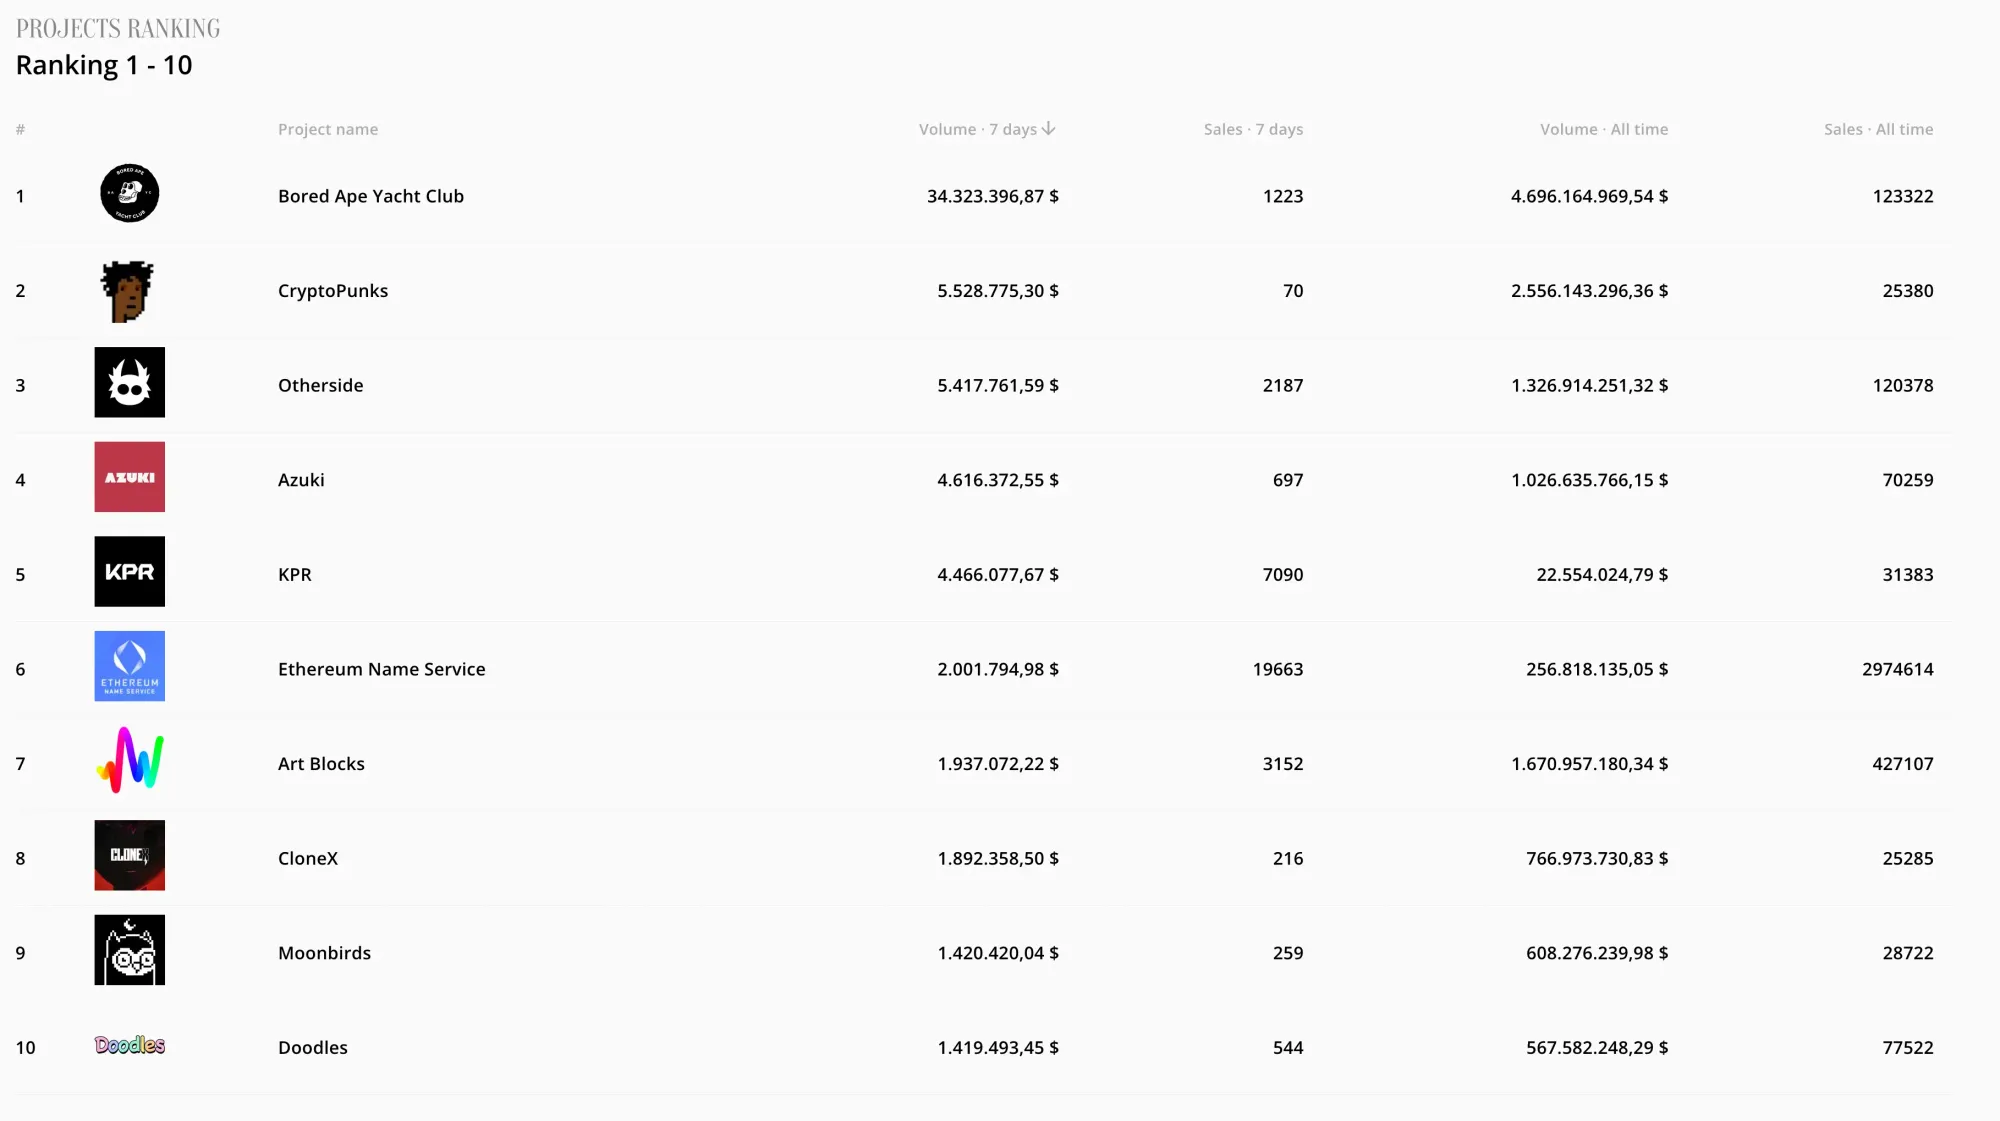Click the CloneX project thumbnail
Image resolution: width=2000 pixels, height=1121 pixels.
[129, 855]
